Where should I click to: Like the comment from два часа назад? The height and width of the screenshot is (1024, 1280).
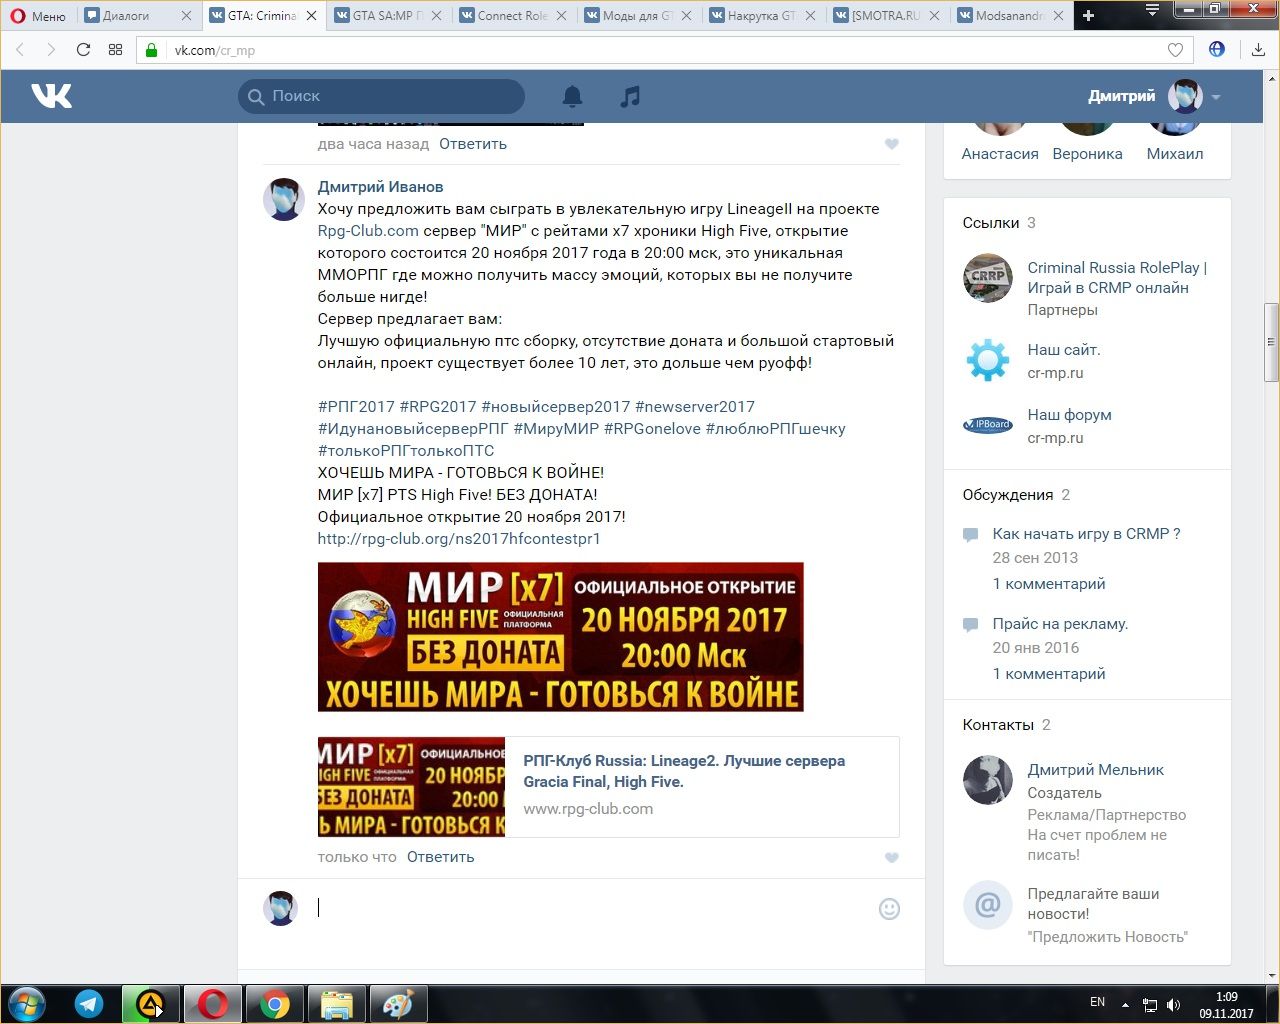(892, 144)
